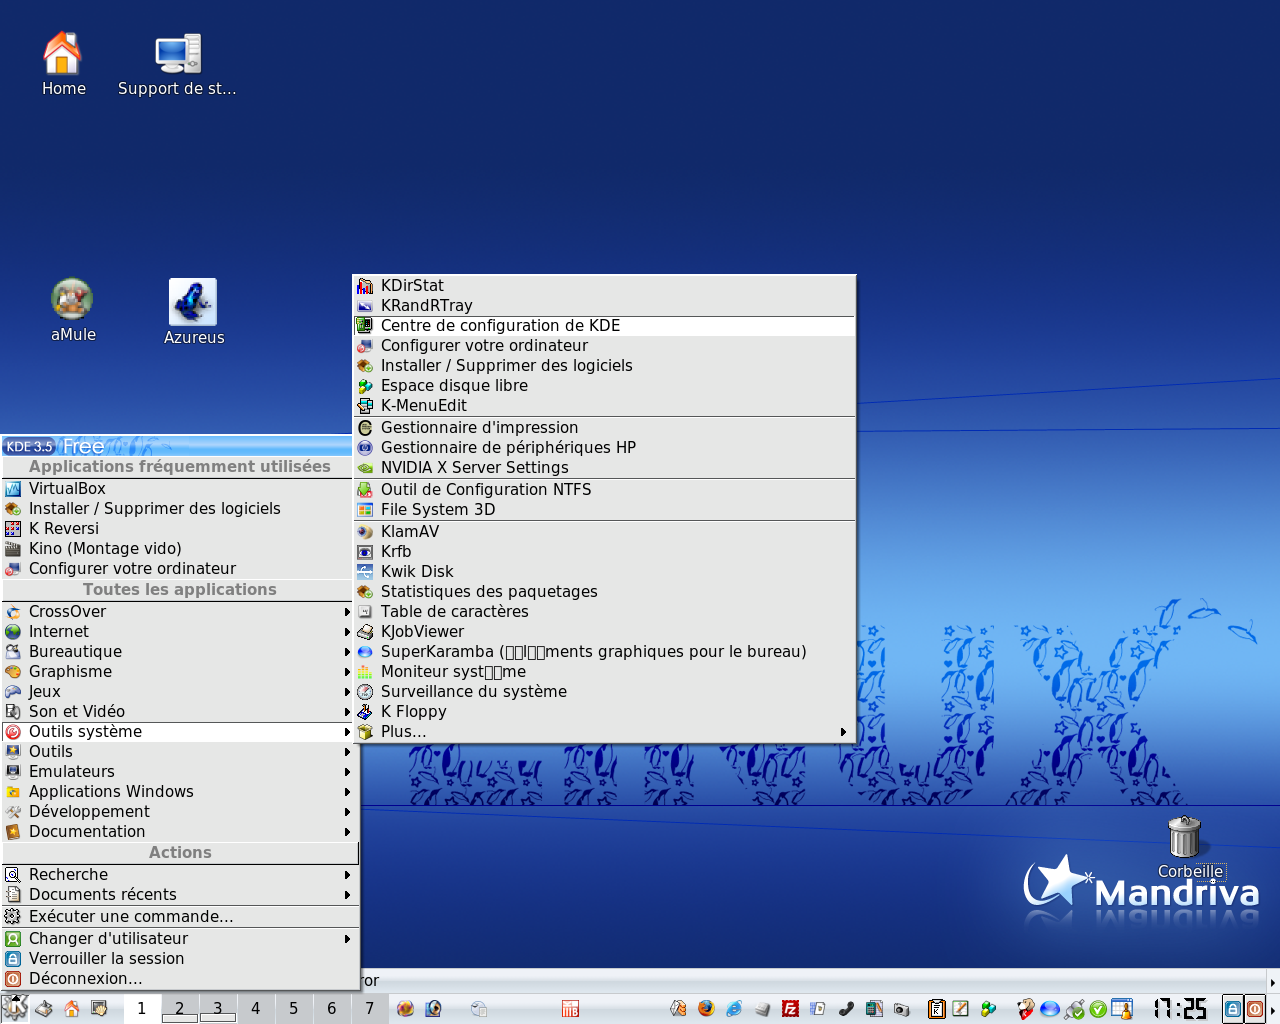The image size is (1280, 1024).
Task: Choose Déconnexion... from the menu
Action: (x=179, y=979)
